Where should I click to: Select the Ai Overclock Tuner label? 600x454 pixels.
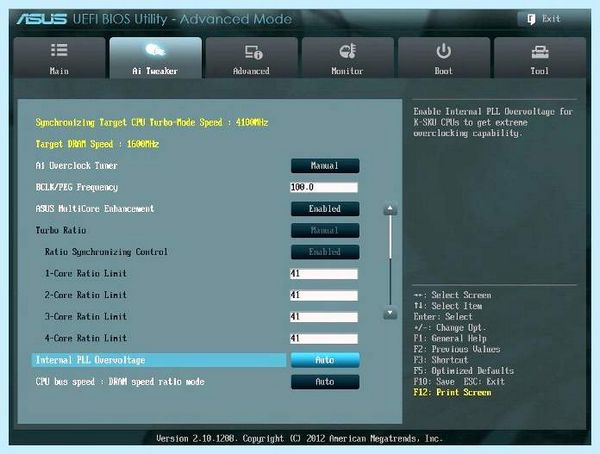(x=77, y=166)
